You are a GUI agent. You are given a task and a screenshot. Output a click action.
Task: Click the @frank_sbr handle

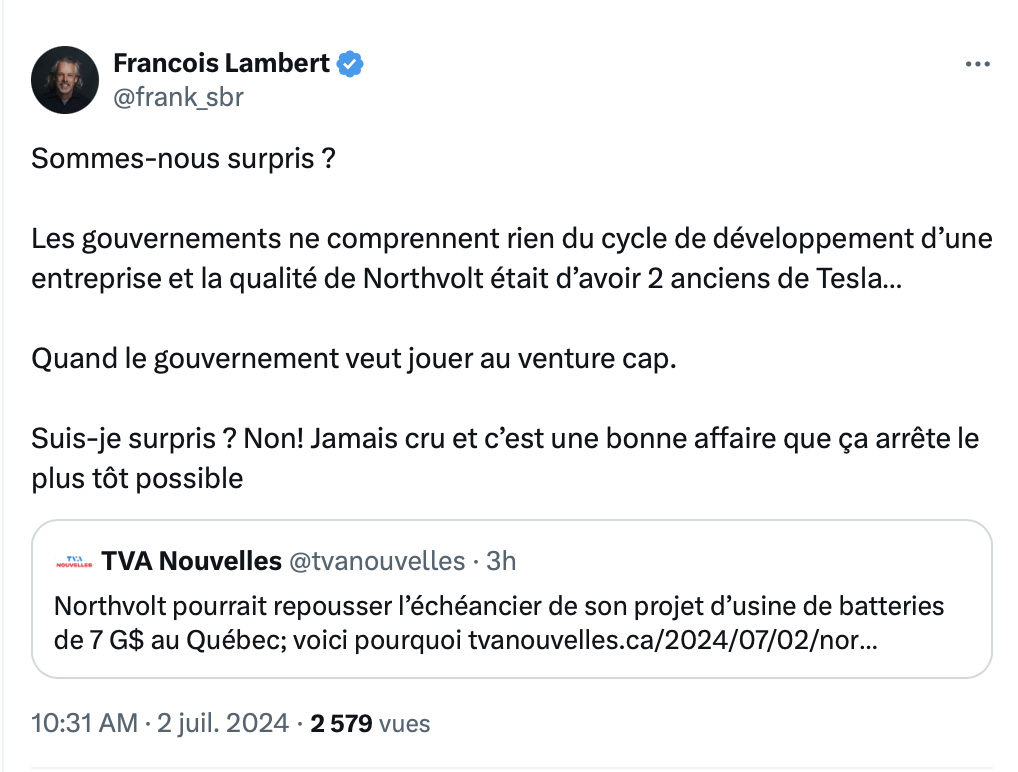[179, 97]
